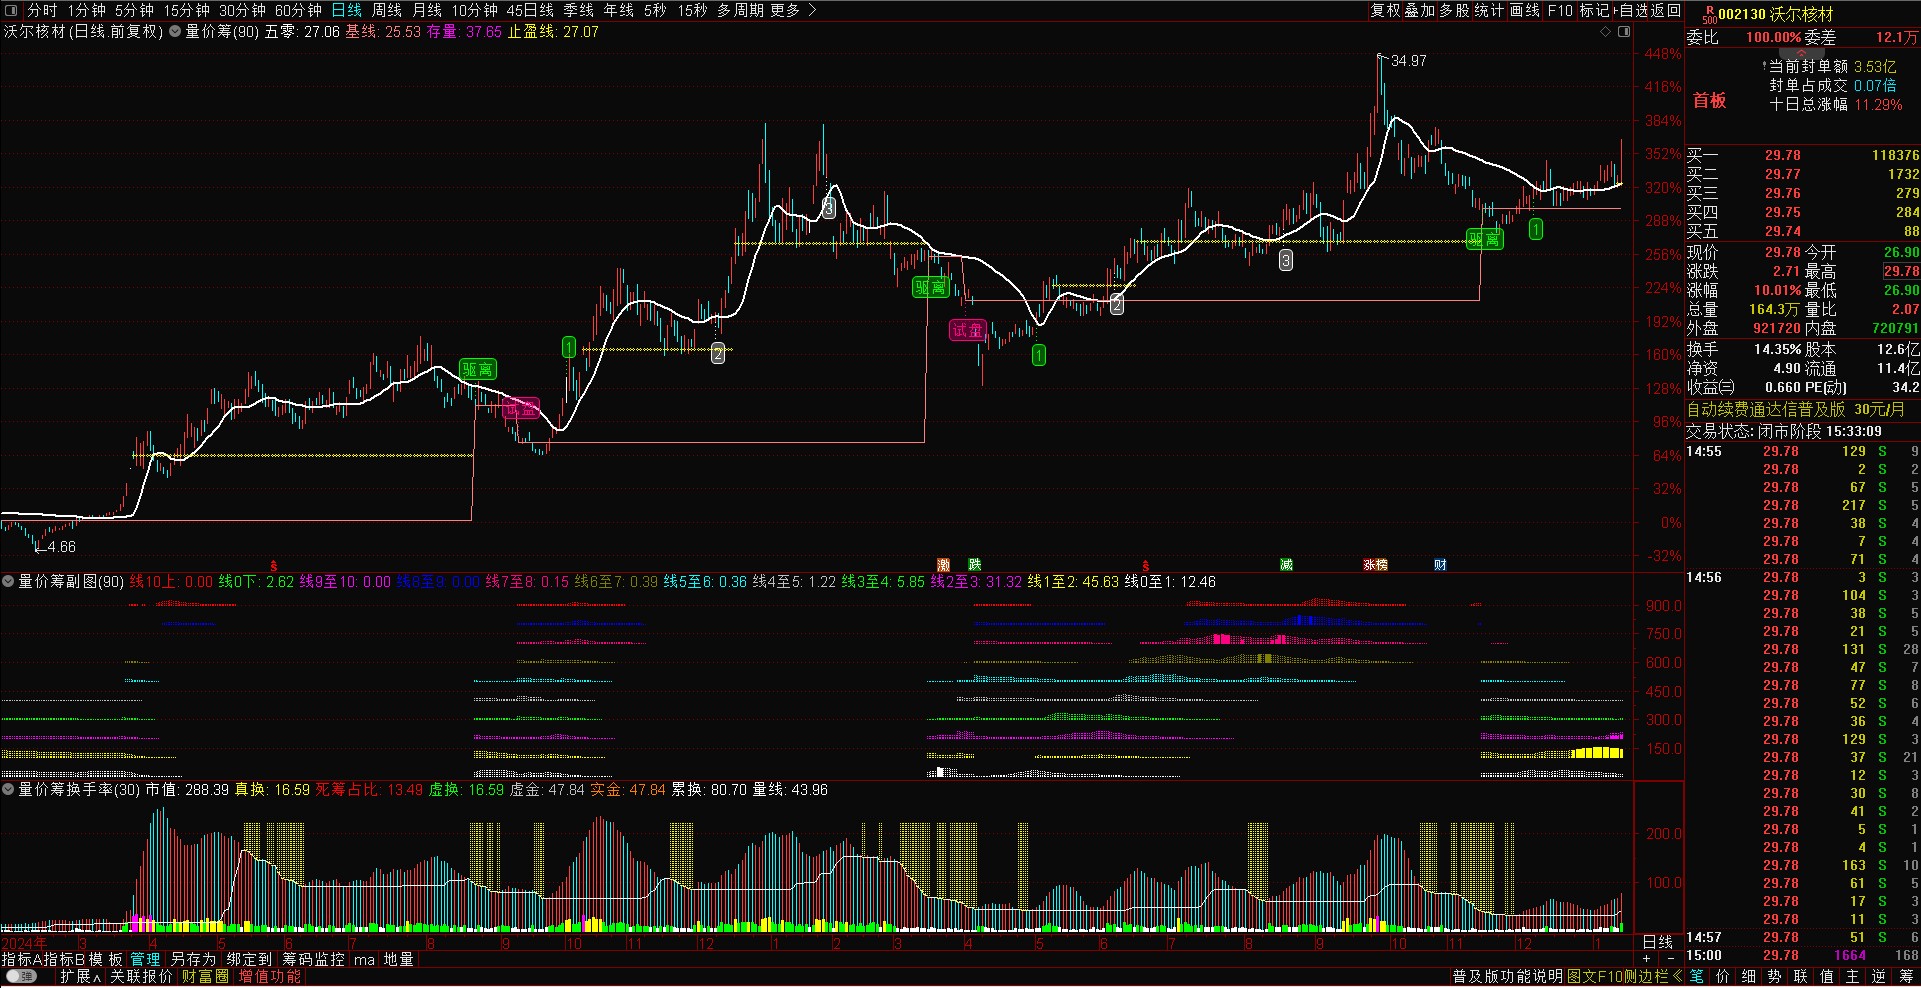Open the F10 company info
The width and height of the screenshot is (1921, 988).
click(1560, 10)
